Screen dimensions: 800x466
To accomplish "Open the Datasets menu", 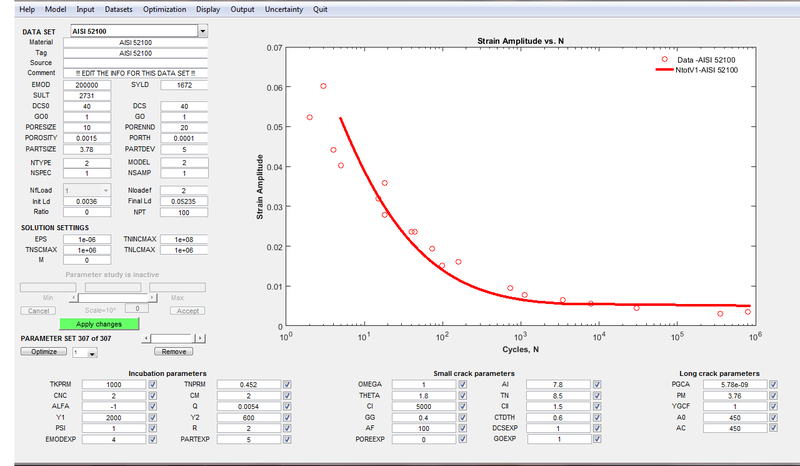I will (x=117, y=8).
